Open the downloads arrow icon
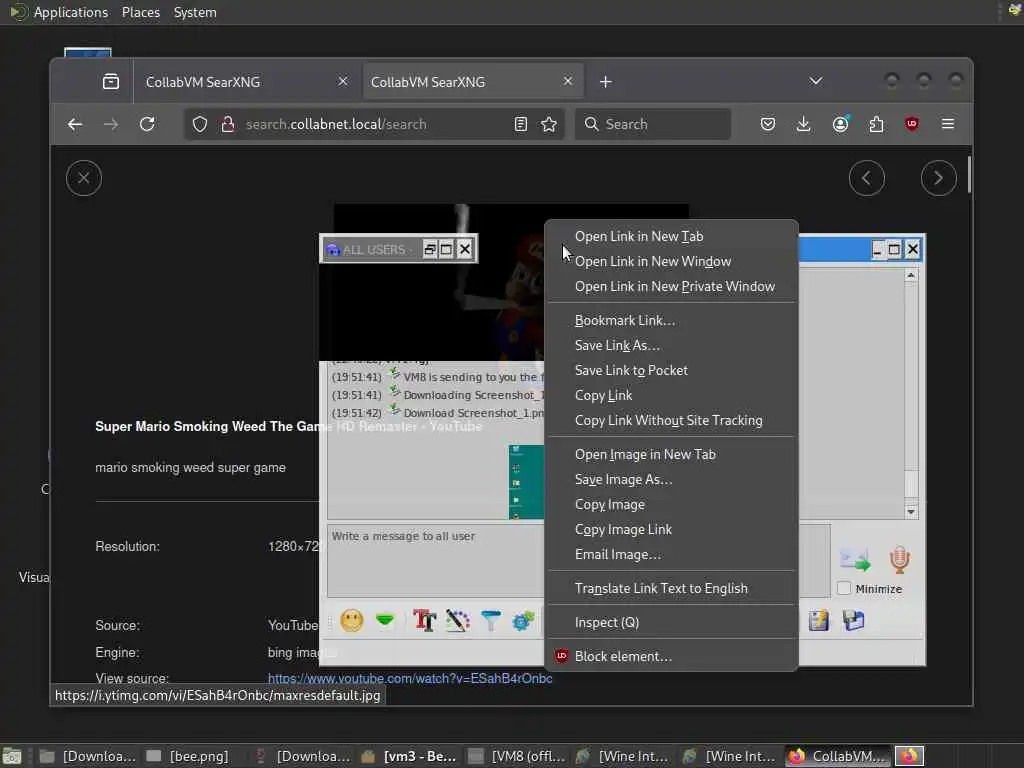Screen dimensions: 1024x768 click(804, 124)
